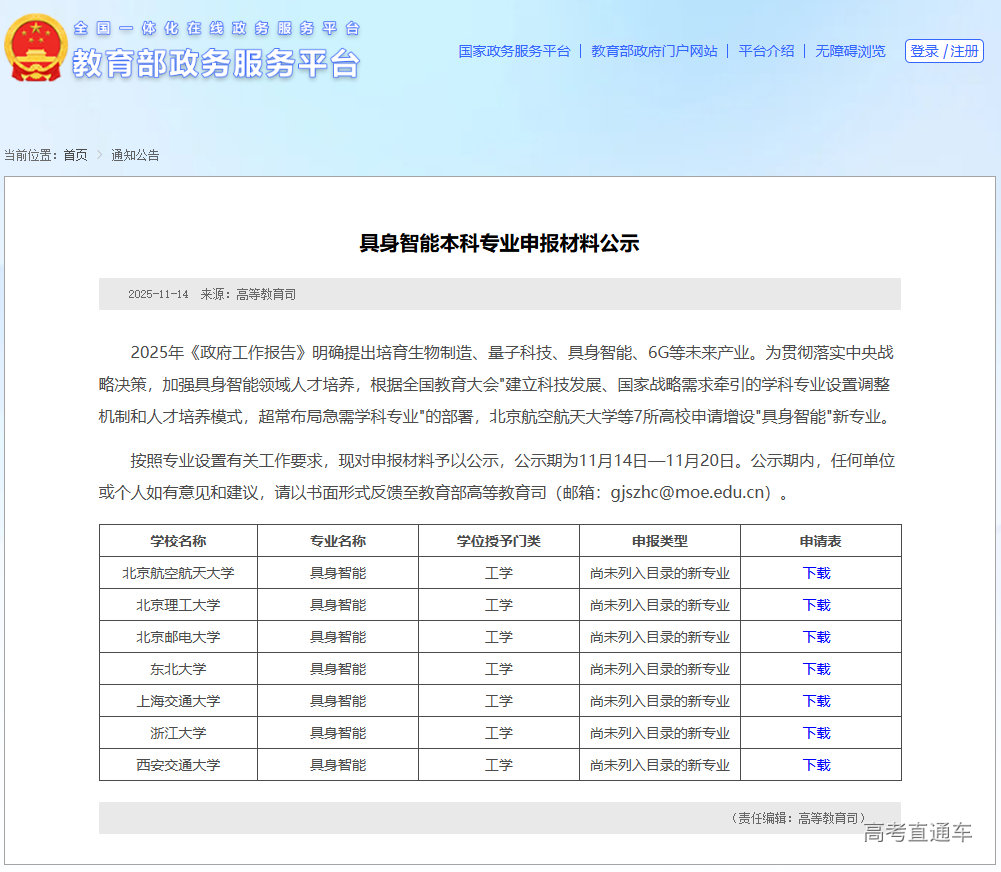Navigate to 首页 via the breadcrumb

coord(75,155)
